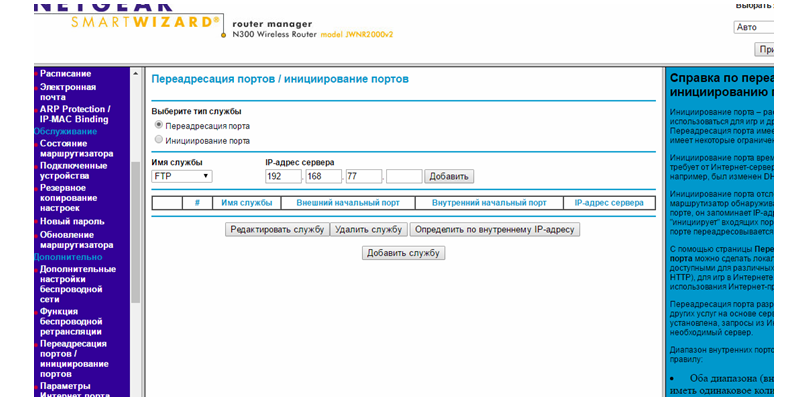Click the Добавить службу button
The height and width of the screenshot is (403, 807).
tap(404, 253)
